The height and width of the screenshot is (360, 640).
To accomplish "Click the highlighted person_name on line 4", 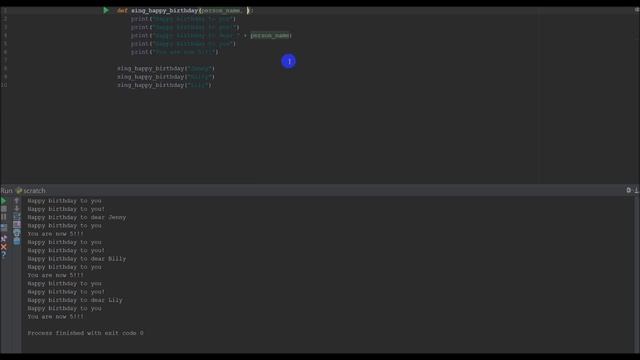I will (269, 36).
